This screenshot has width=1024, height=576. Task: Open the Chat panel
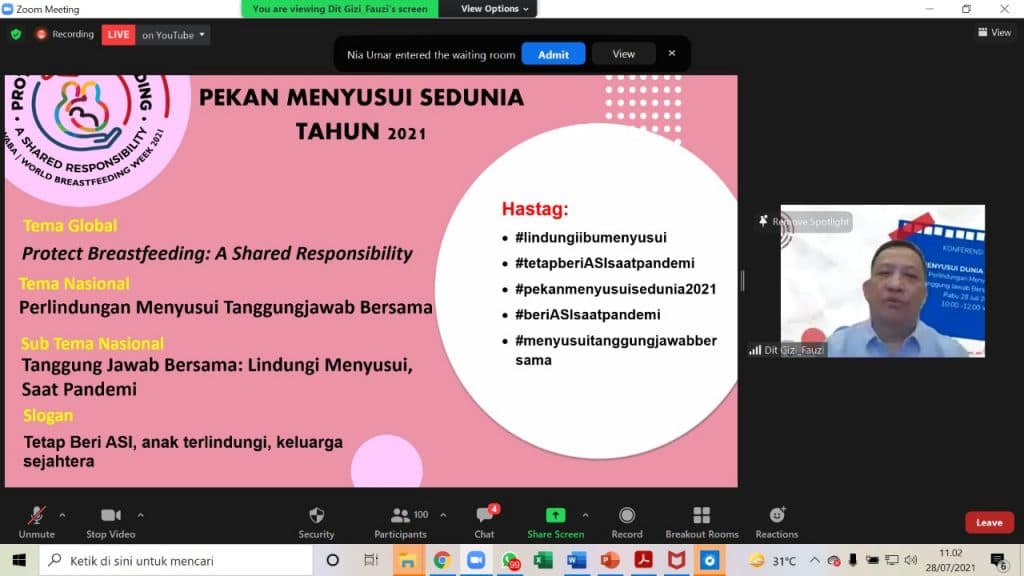coord(484,522)
